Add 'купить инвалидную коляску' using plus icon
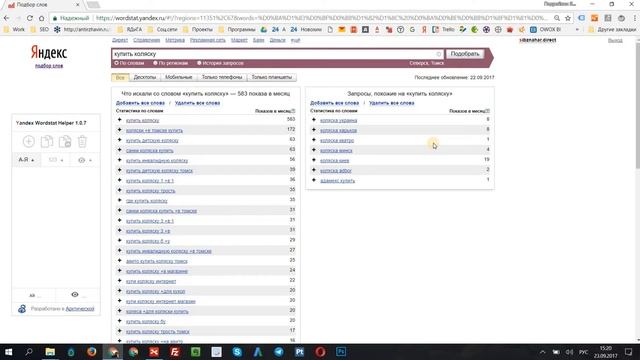Image resolution: width=640 pixels, height=360 pixels. pyautogui.click(x=120, y=160)
